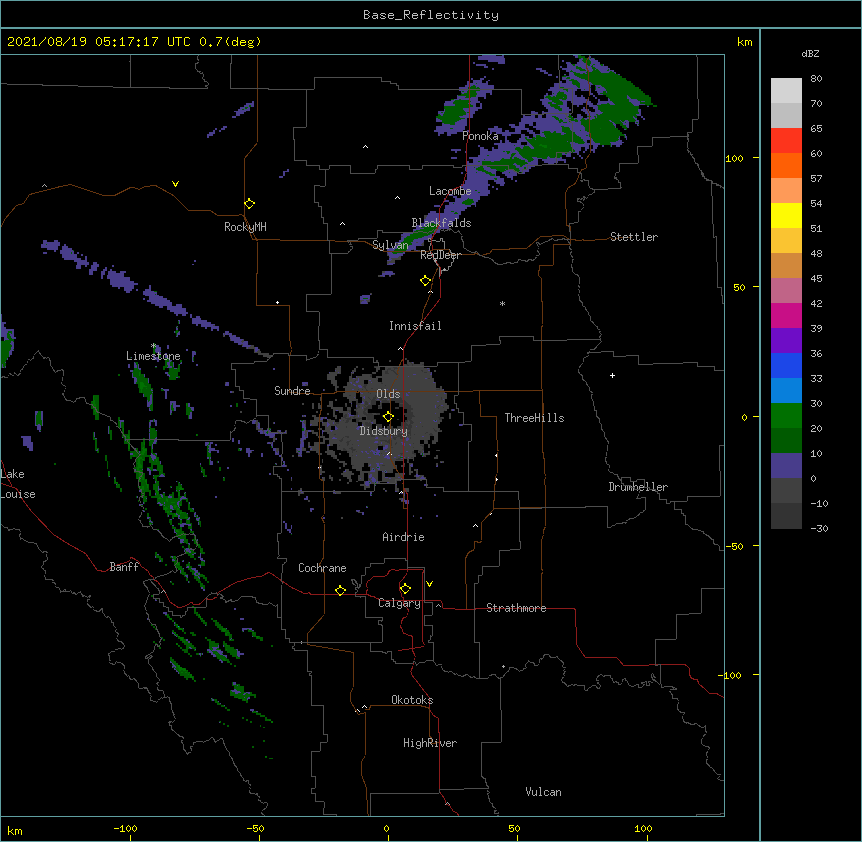
Task: Select the purple 39-36 dBZ legend swatch
Action: tap(786, 341)
